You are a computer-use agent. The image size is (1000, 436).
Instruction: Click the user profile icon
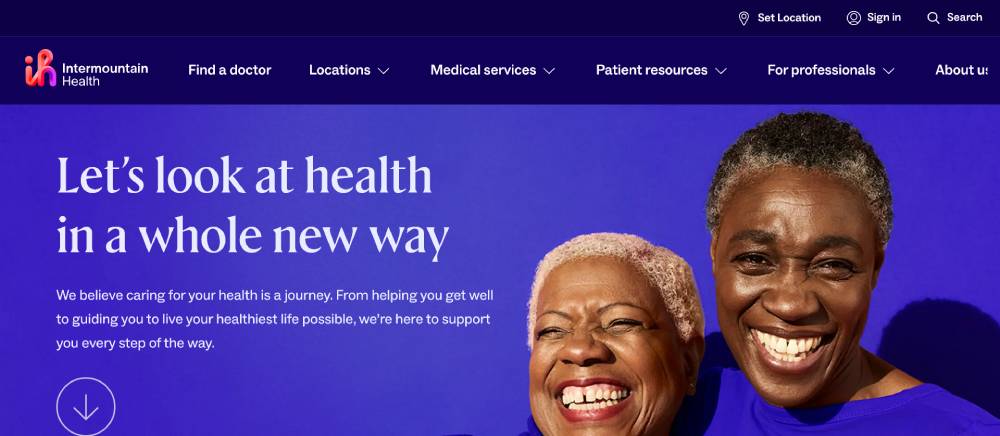point(854,18)
